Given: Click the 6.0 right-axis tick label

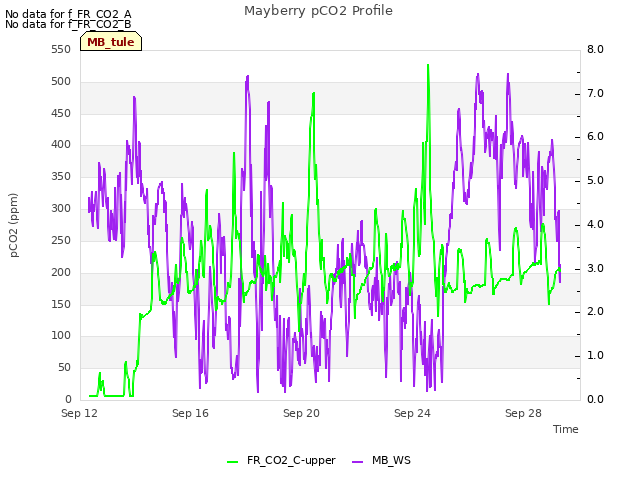Looking at the screenshot, I should [595, 137].
